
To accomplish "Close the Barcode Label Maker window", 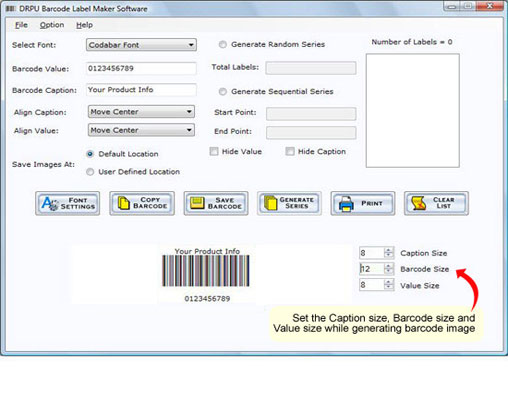I will (x=489, y=6).
